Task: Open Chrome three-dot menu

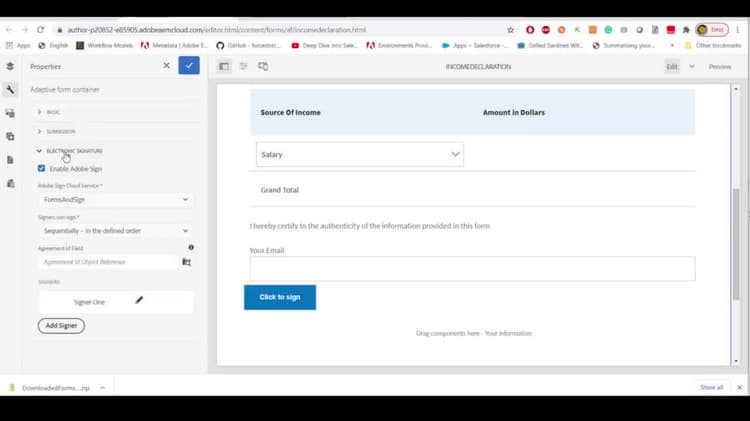Action: [738, 30]
